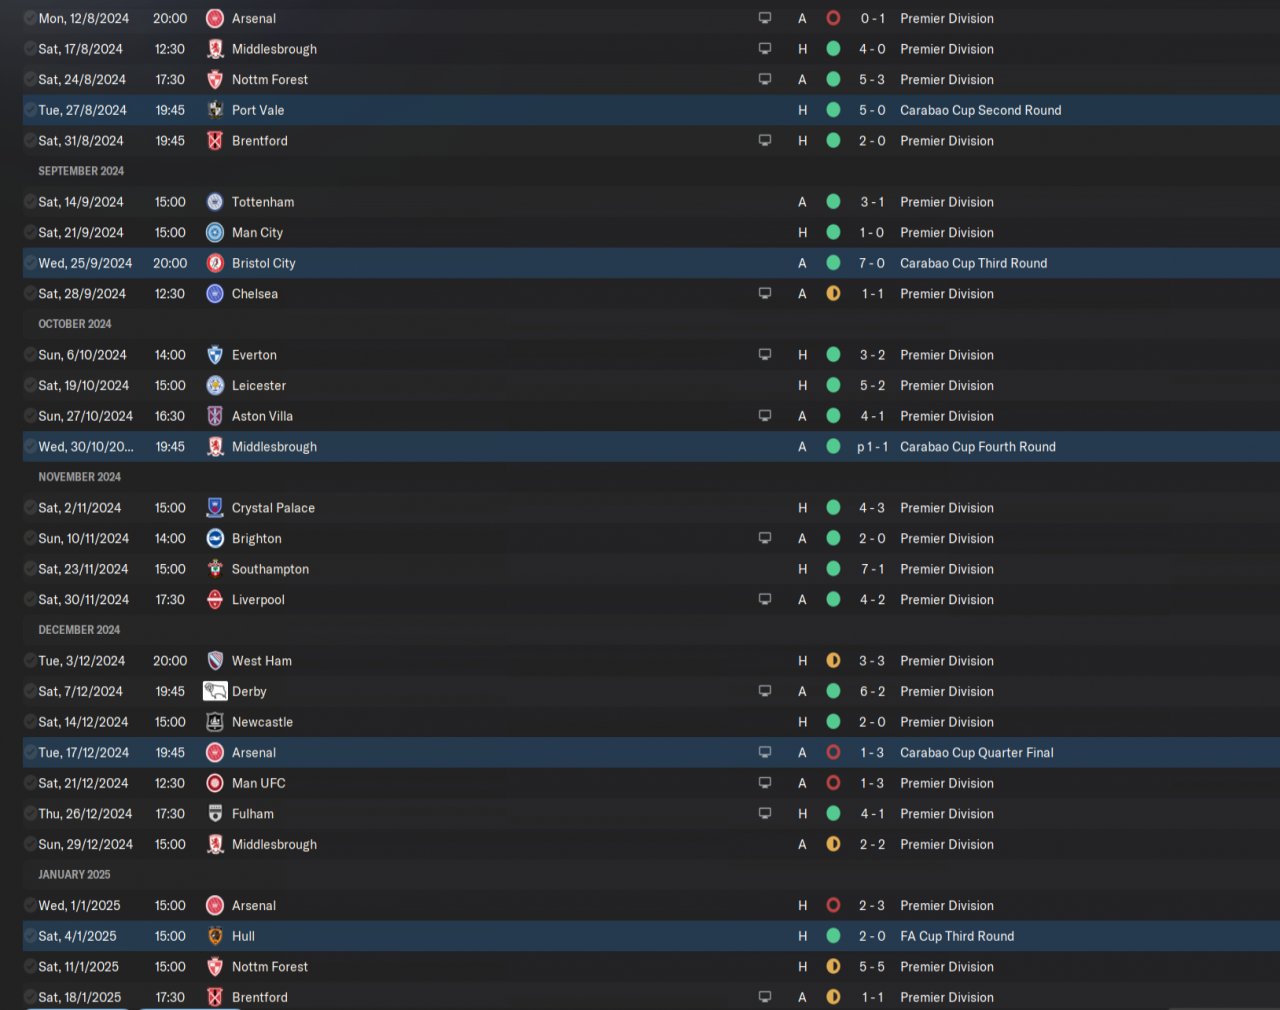This screenshot has height=1010, width=1280.
Task: Click the Derby club crest icon
Action: click(215, 691)
